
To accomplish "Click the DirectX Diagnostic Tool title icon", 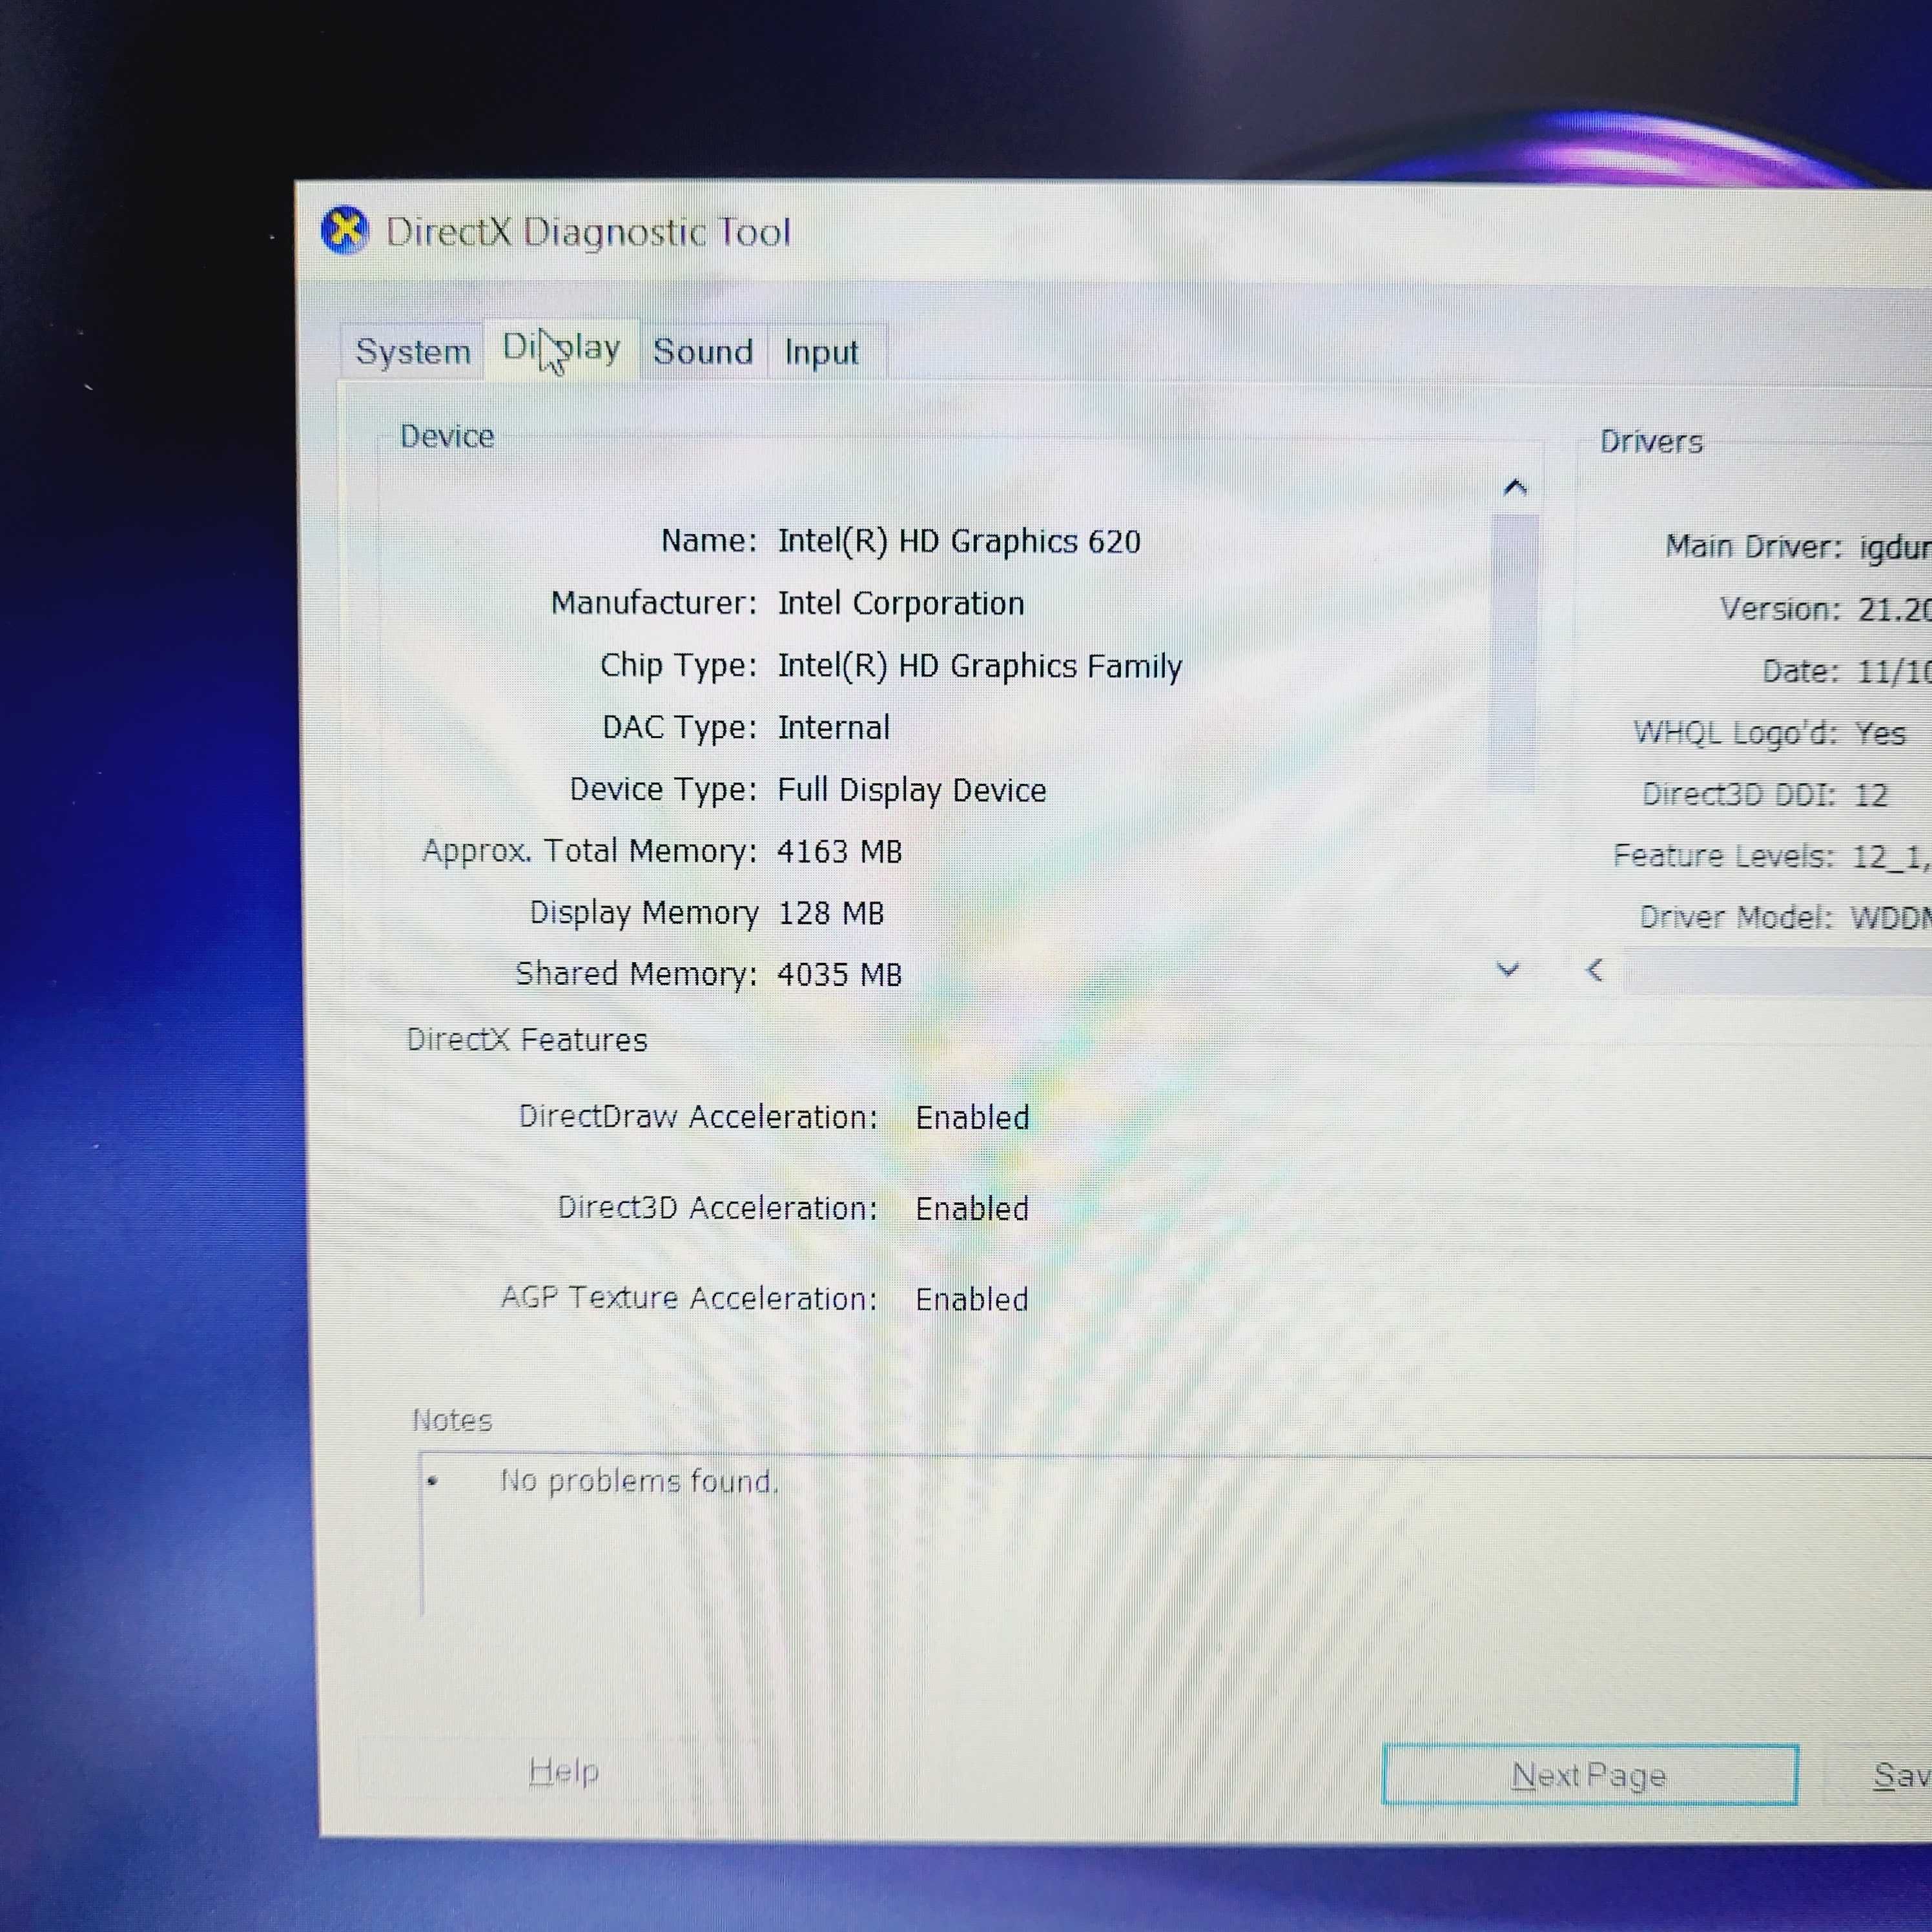I will [345, 231].
